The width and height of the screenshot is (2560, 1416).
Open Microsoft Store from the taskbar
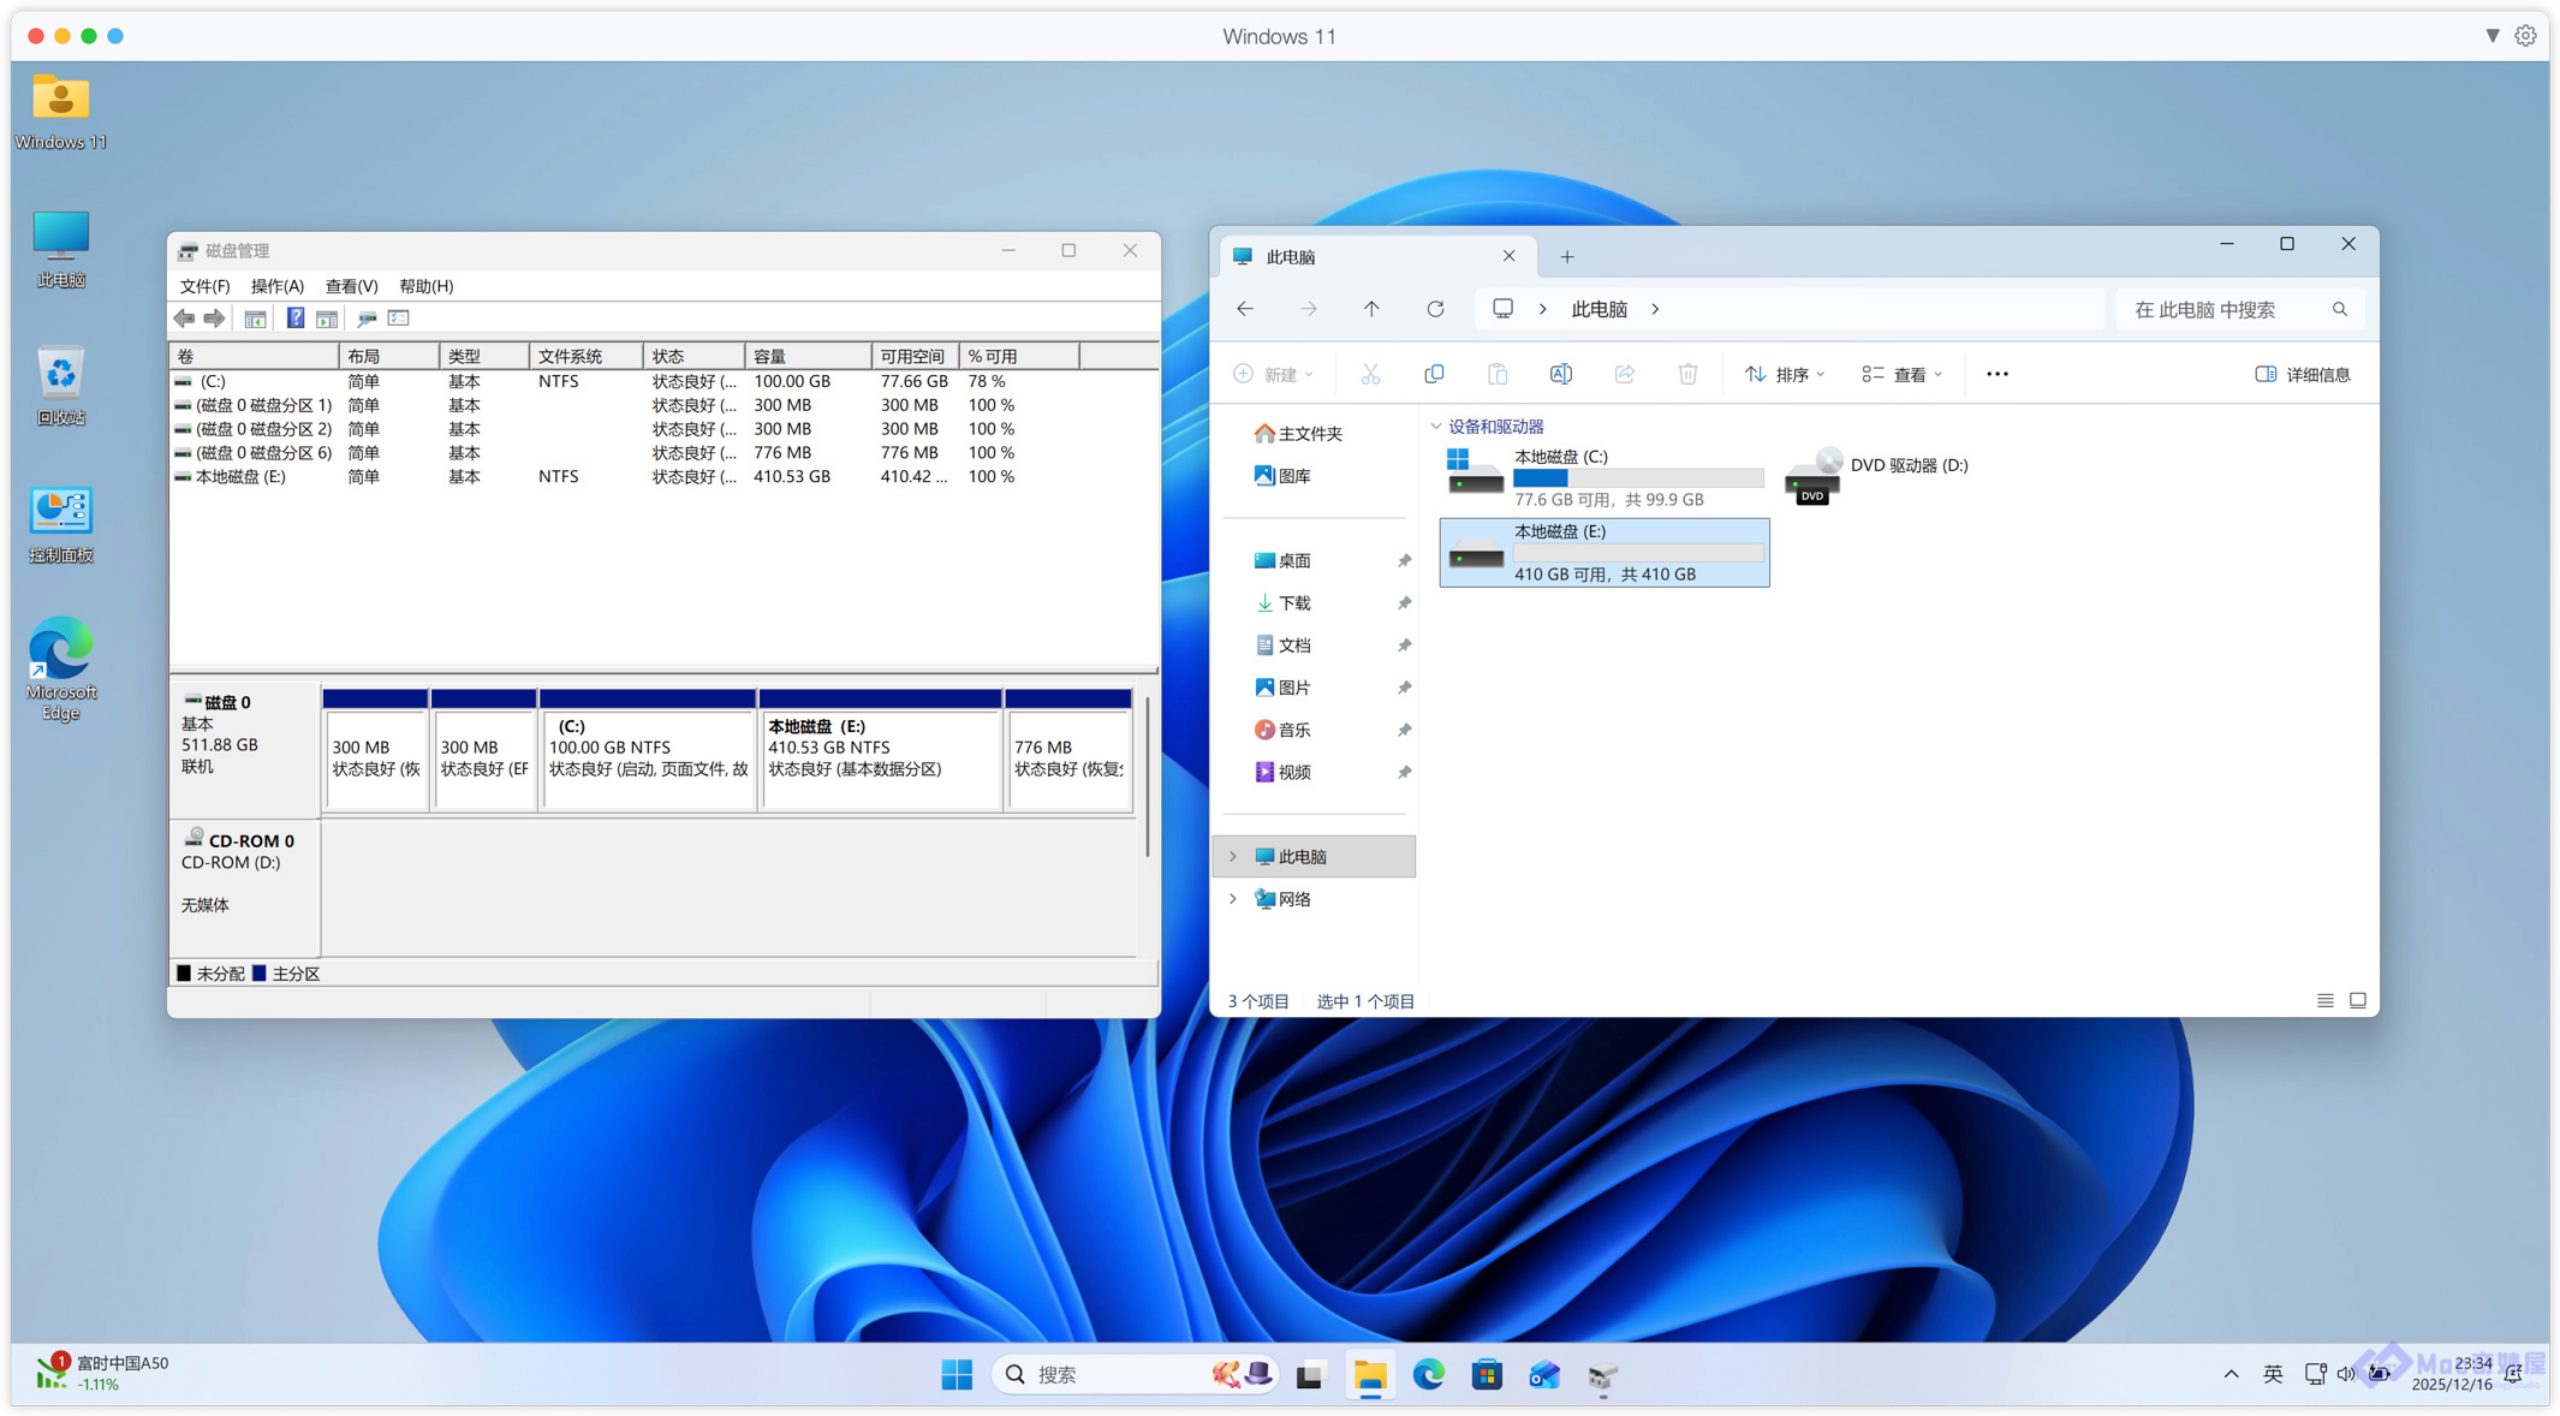click(1486, 1375)
